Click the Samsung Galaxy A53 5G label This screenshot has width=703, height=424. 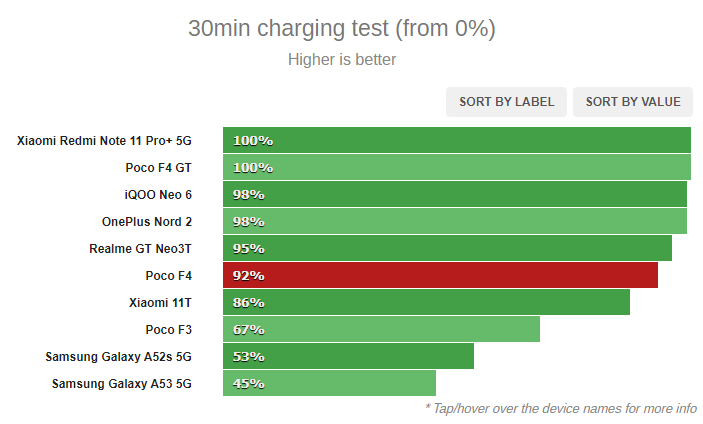pos(122,384)
